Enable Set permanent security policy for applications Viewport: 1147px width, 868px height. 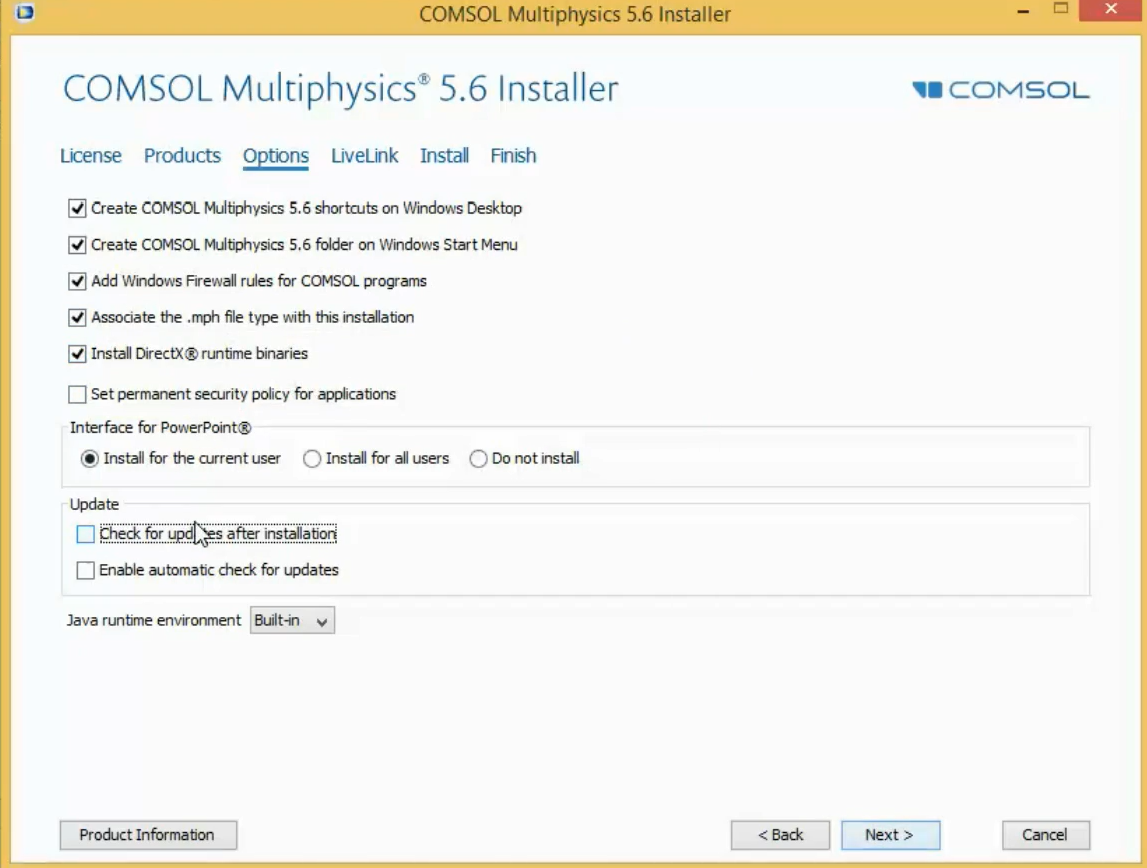tap(77, 395)
